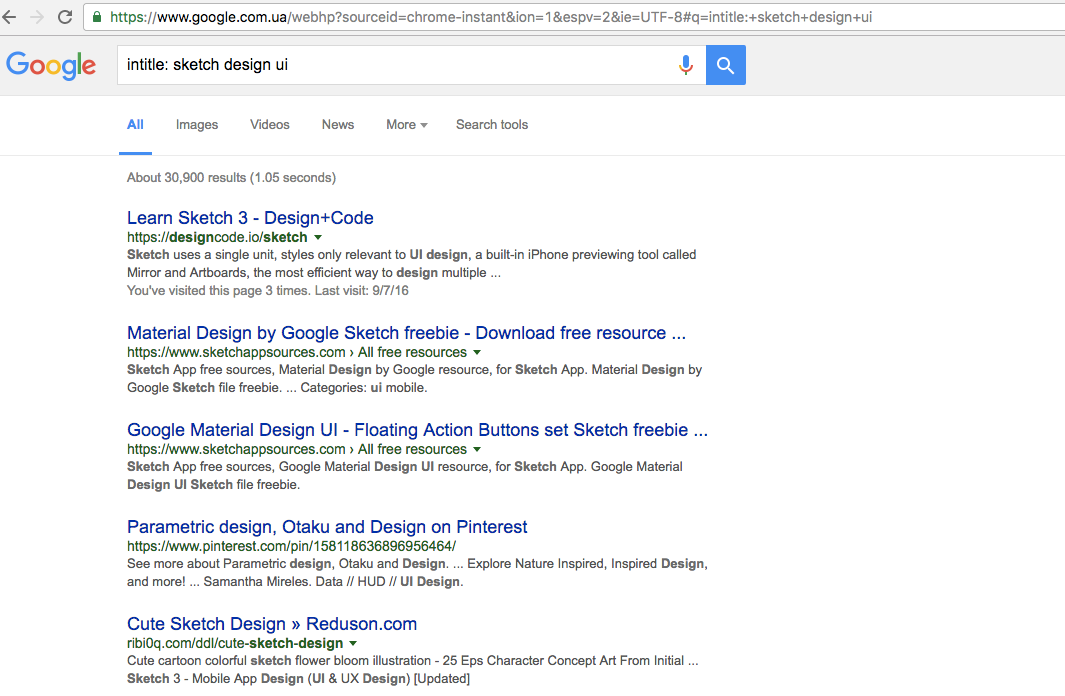Focus the browser address bar URL
The height and width of the screenshot is (696, 1065).
point(500,17)
